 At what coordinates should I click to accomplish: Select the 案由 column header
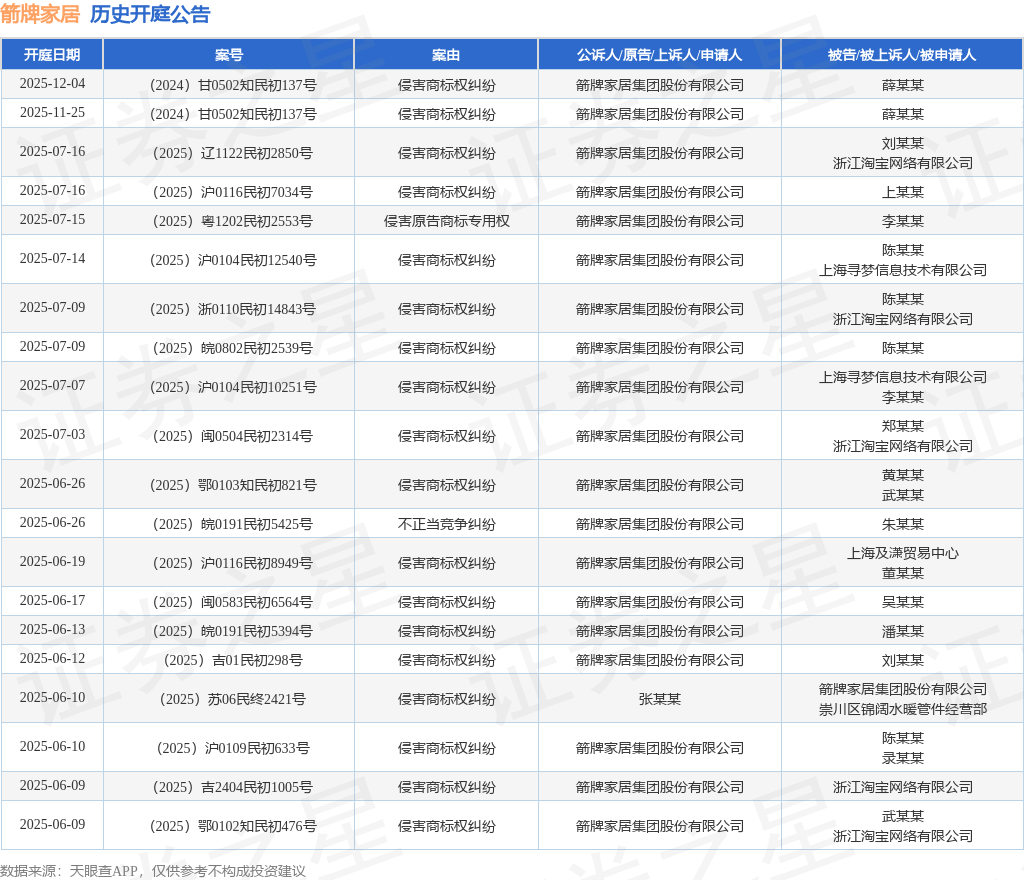coord(446,55)
